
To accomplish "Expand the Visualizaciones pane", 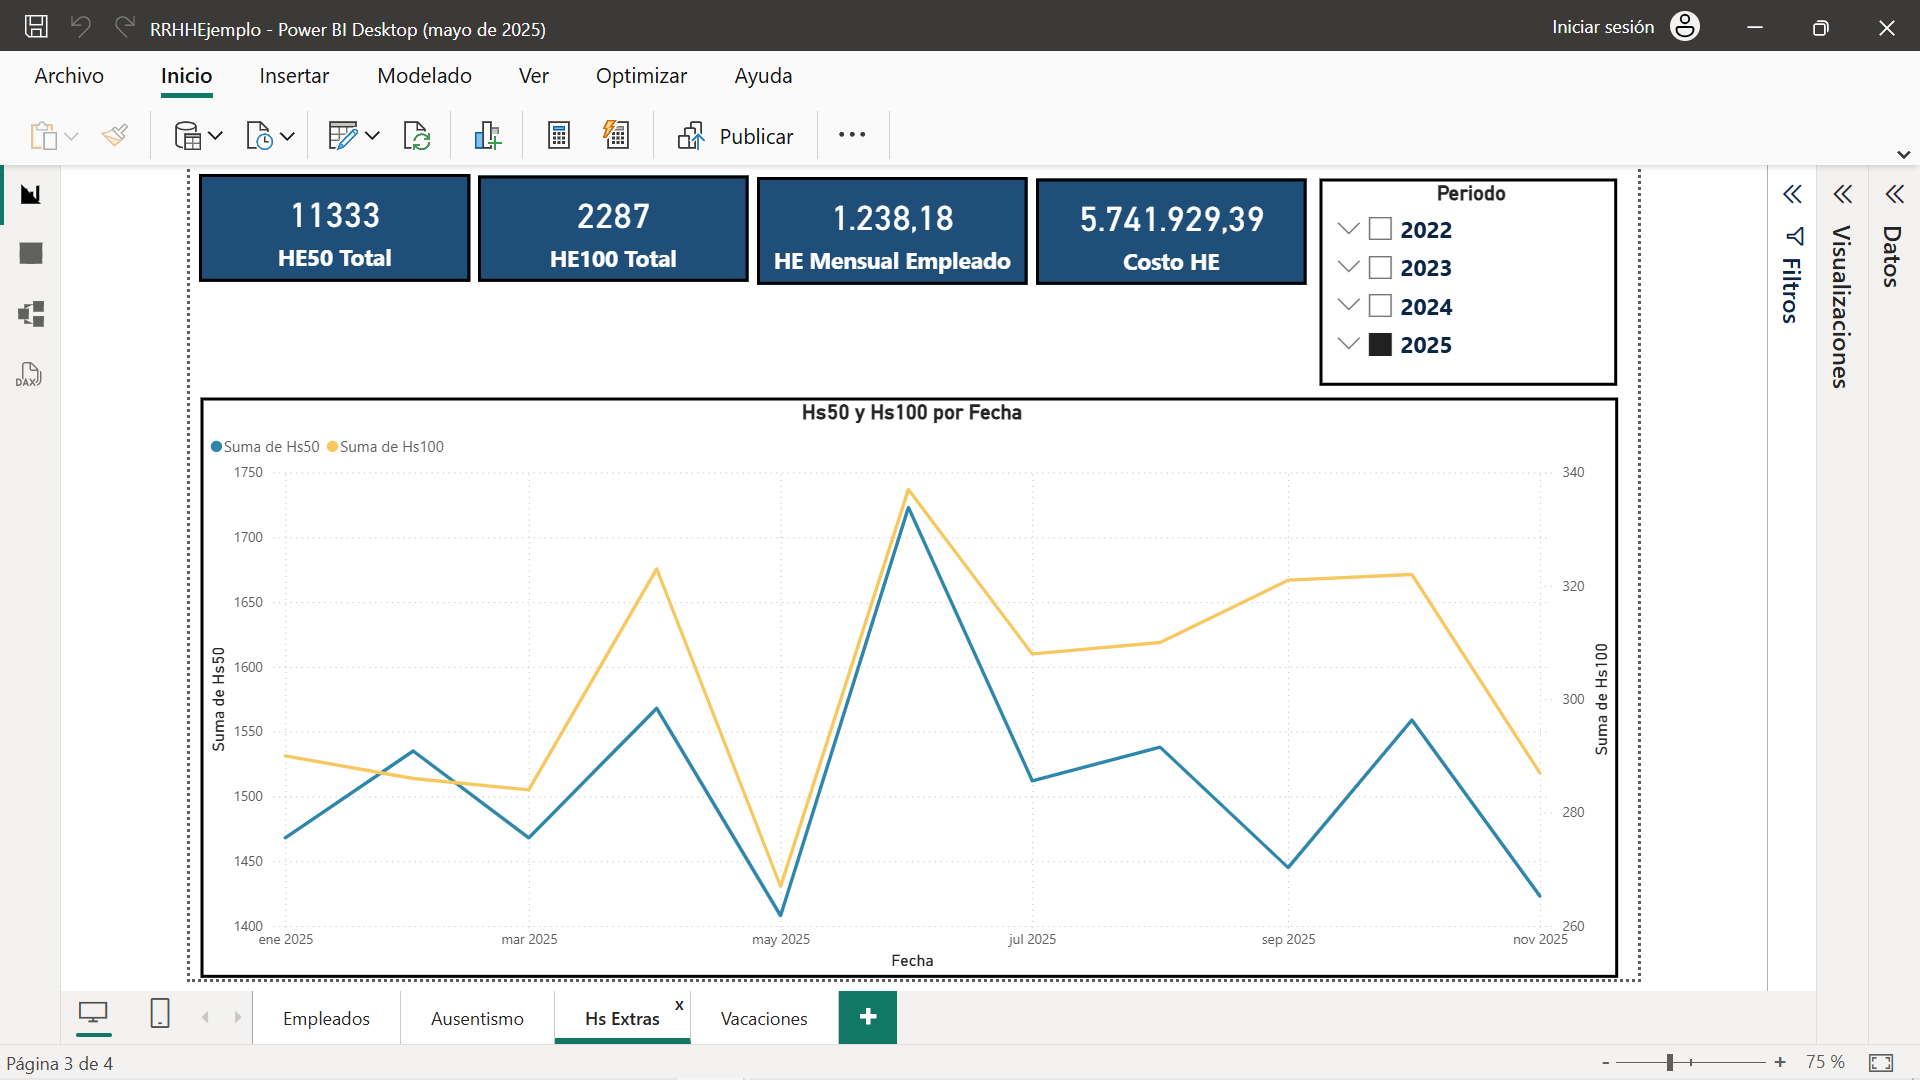I will pyautogui.click(x=1842, y=194).
